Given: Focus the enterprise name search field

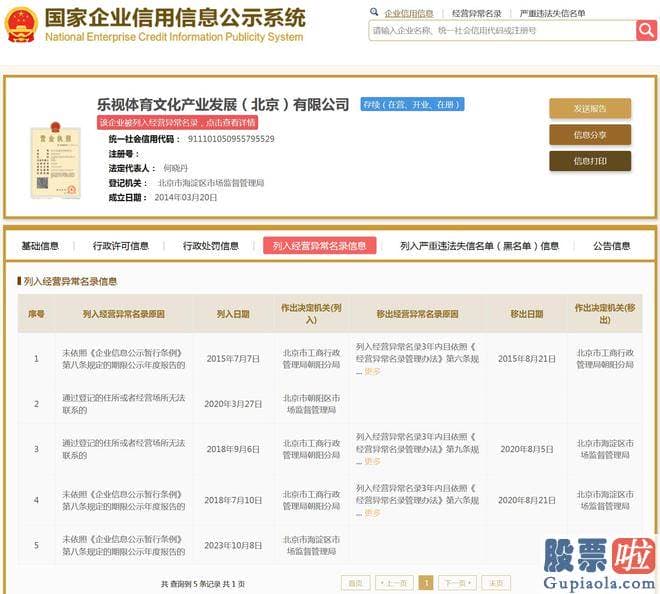Looking at the screenshot, I should tap(502, 31).
